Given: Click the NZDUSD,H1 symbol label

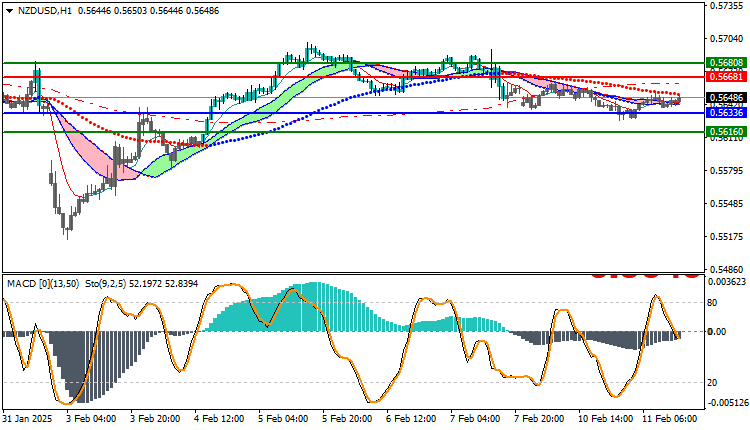Looking at the screenshot, I should click(x=45, y=11).
